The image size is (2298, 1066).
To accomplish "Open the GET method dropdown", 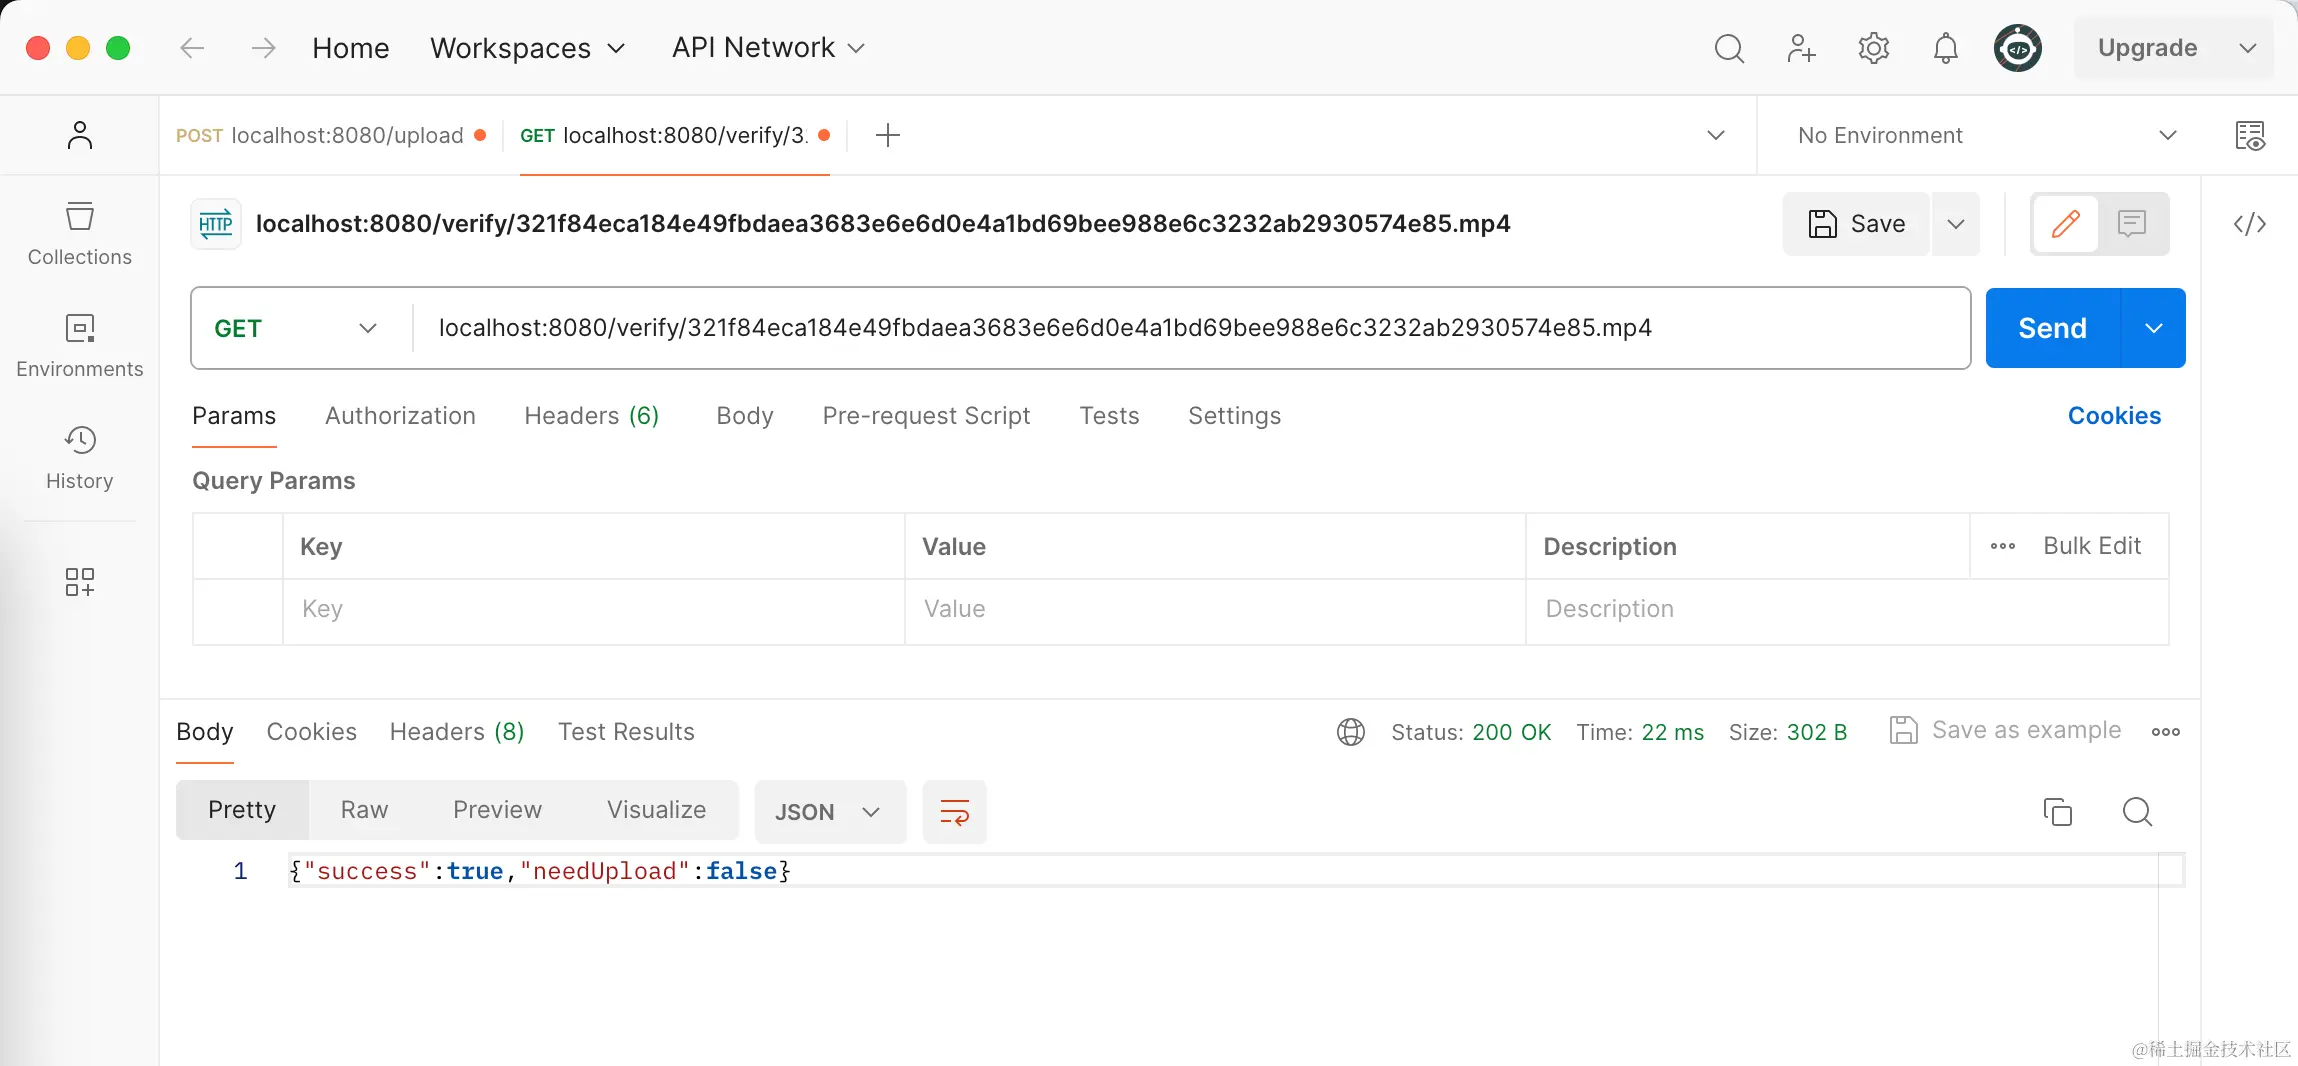I will (x=296, y=328).
